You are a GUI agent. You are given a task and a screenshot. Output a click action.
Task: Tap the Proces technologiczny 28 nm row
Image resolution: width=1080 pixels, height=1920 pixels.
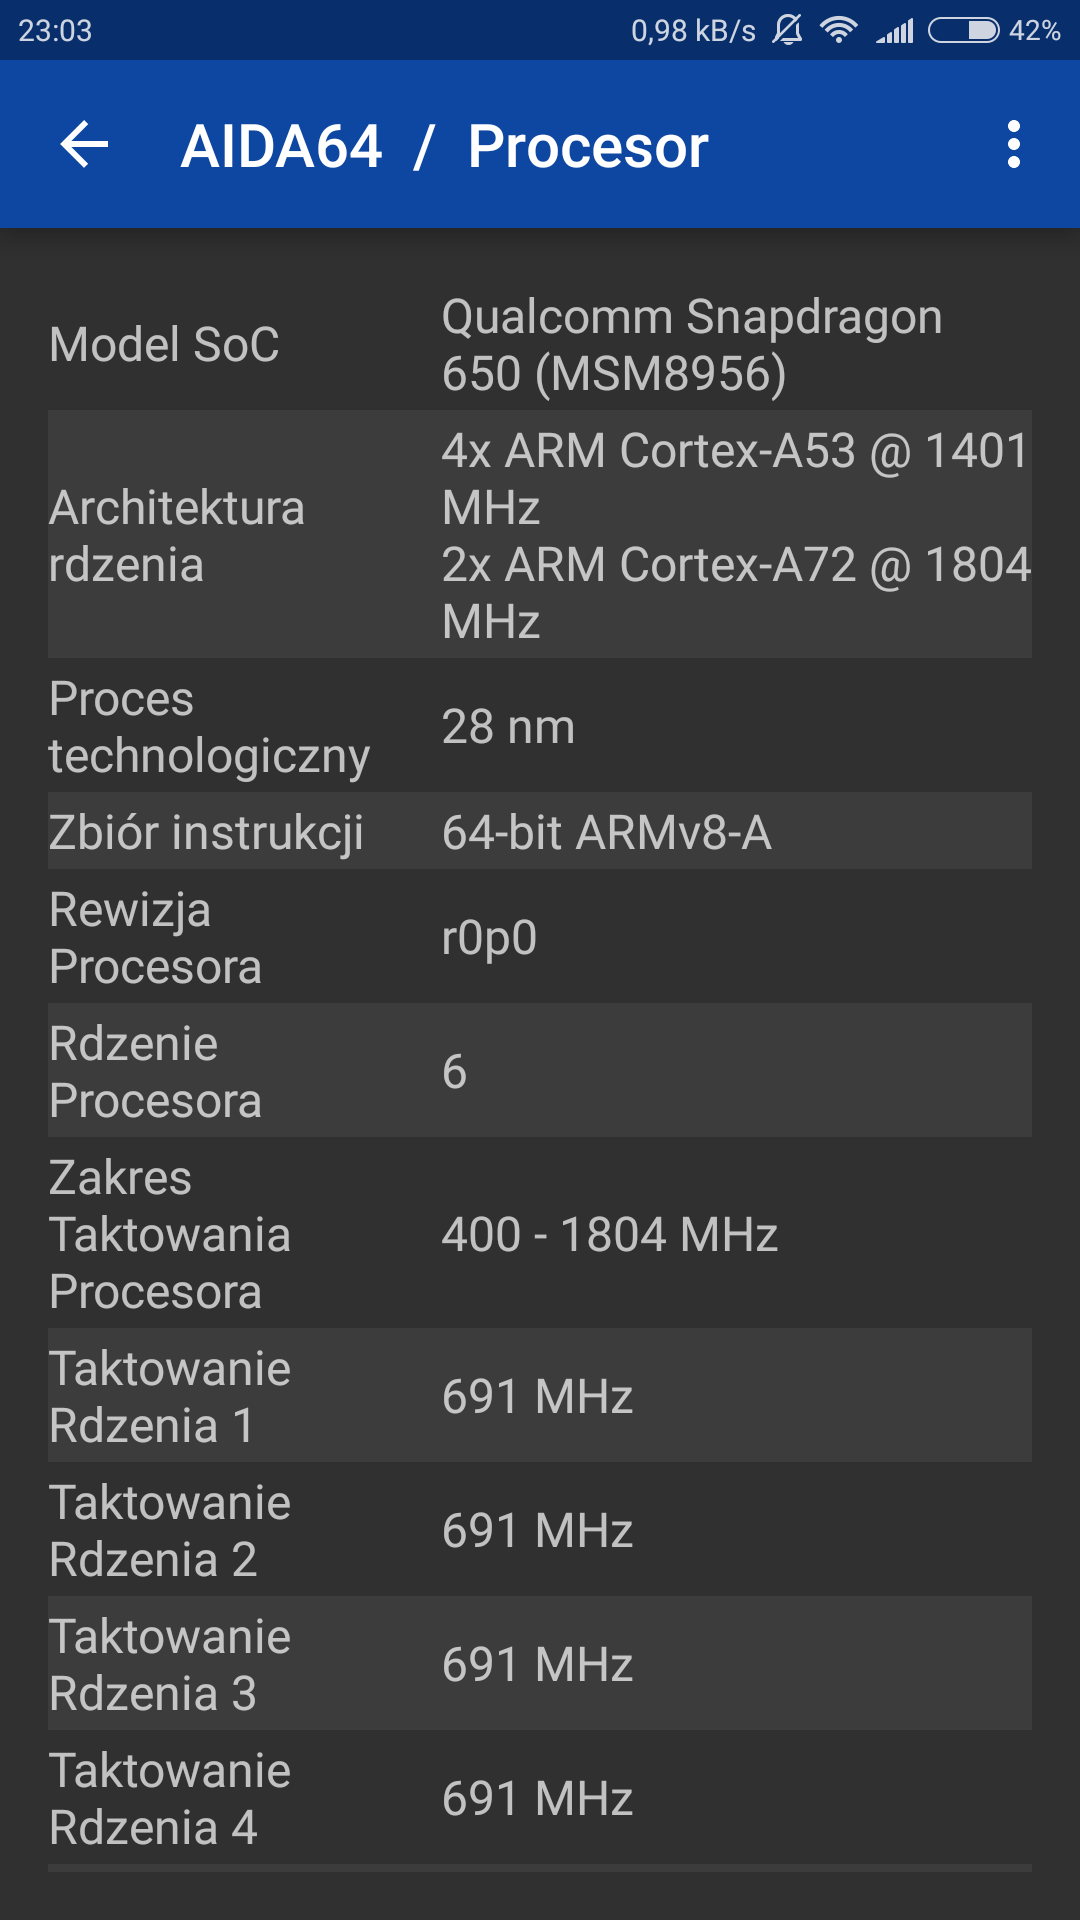[540, 727]
